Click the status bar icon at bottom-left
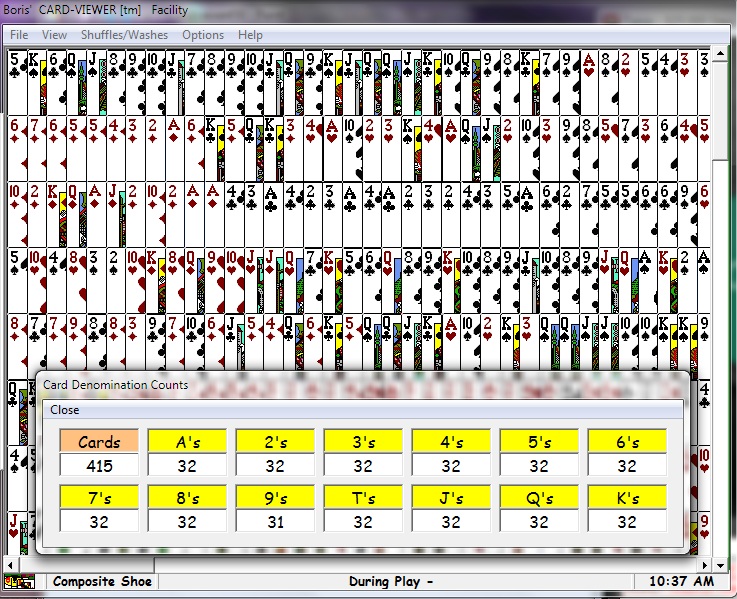 (x=17, y=581)
